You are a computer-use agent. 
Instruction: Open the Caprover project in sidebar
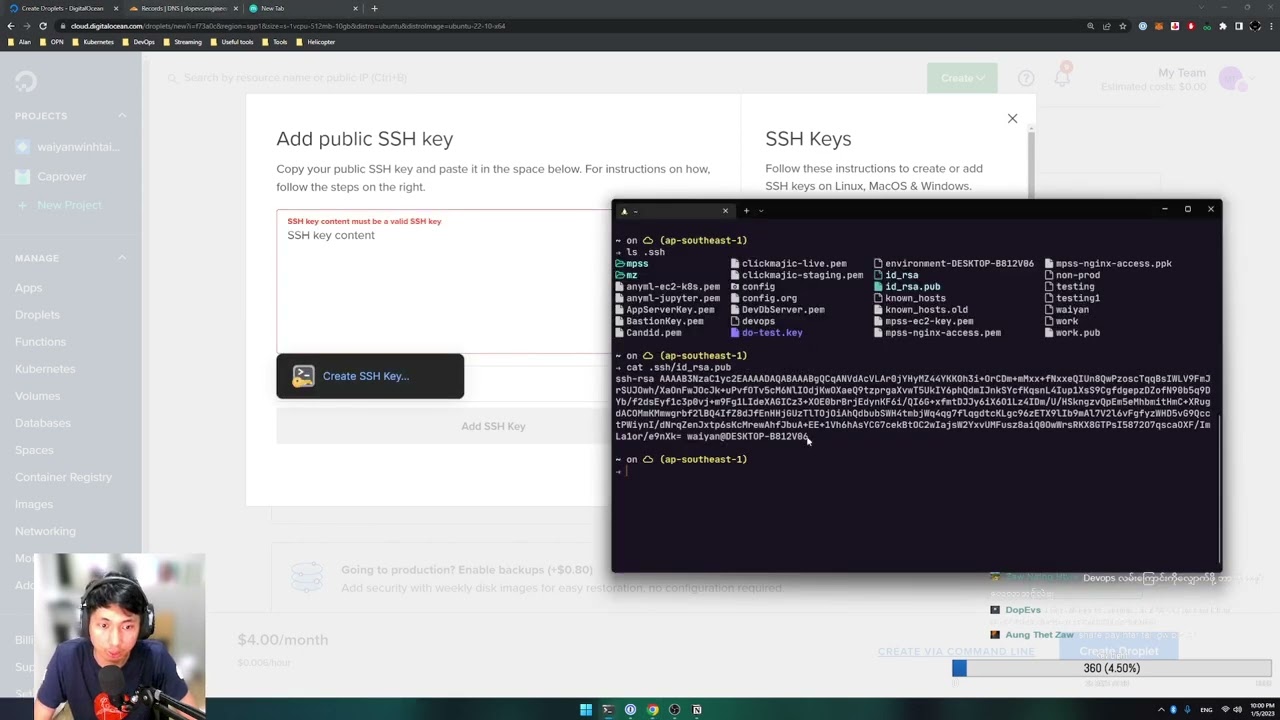tap(61, 177)
